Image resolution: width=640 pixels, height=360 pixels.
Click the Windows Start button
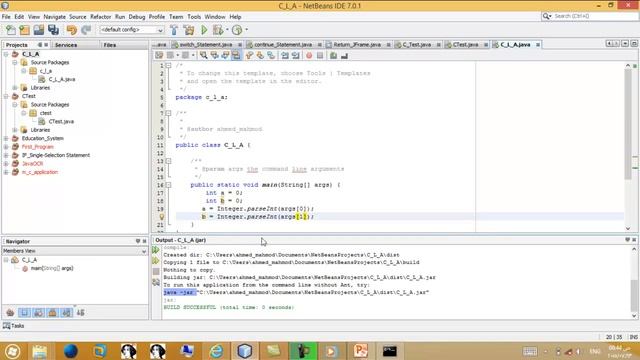(12, 351)
